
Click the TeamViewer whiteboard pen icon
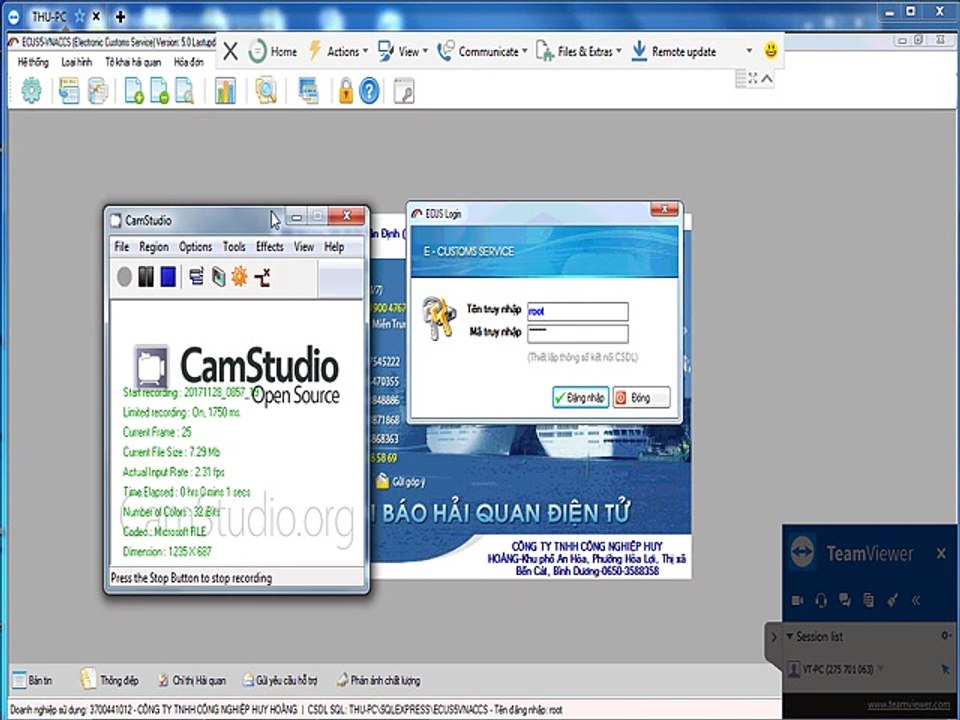(892, 600)
